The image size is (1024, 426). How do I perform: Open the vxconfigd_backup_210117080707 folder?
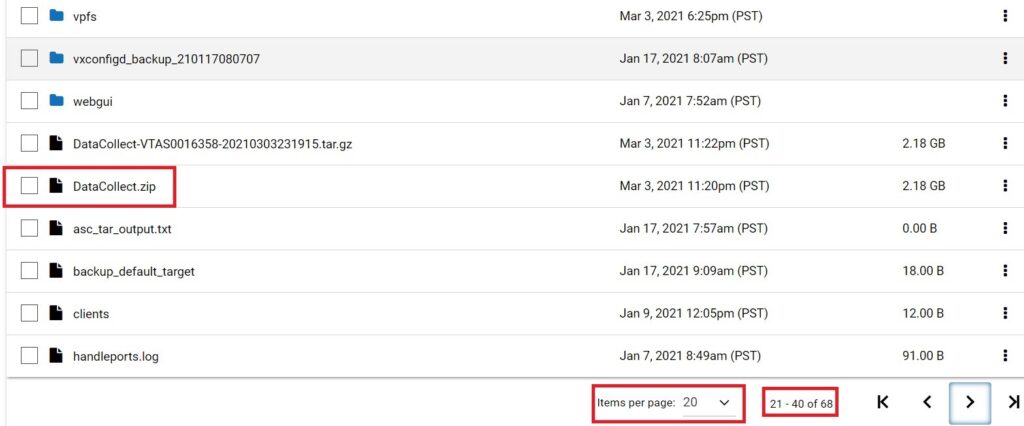tap(167, 59)
